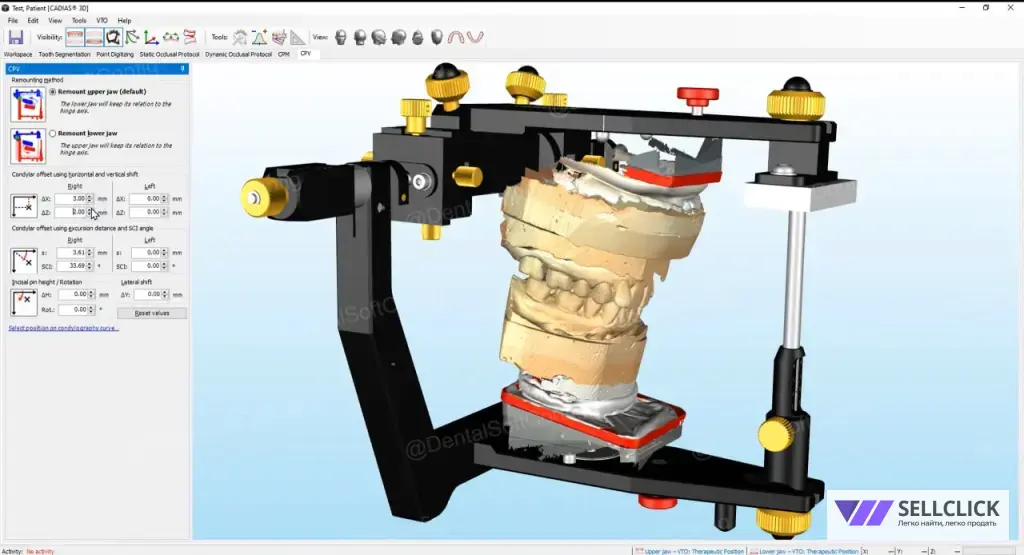Toggle upper jaw visibility icon
This screenshot has height=555, width=1024.
pos(75,38)
